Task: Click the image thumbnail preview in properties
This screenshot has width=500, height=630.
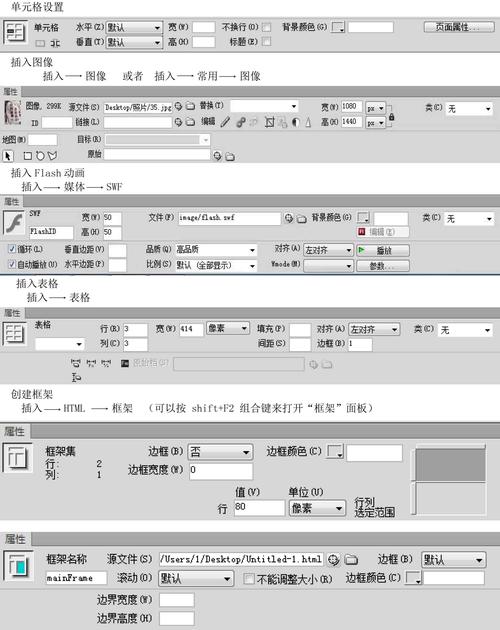Action: 12,112
